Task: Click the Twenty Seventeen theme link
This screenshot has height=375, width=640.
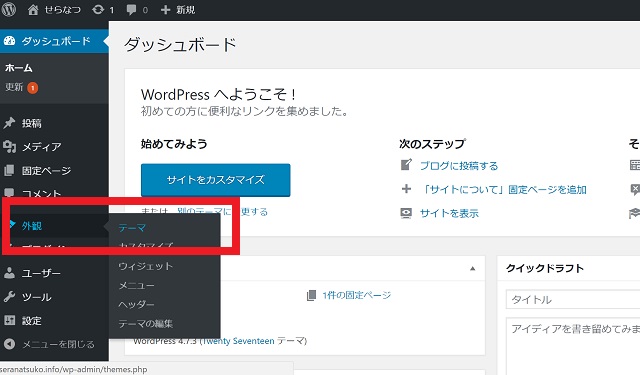Action: click(238, 341)
